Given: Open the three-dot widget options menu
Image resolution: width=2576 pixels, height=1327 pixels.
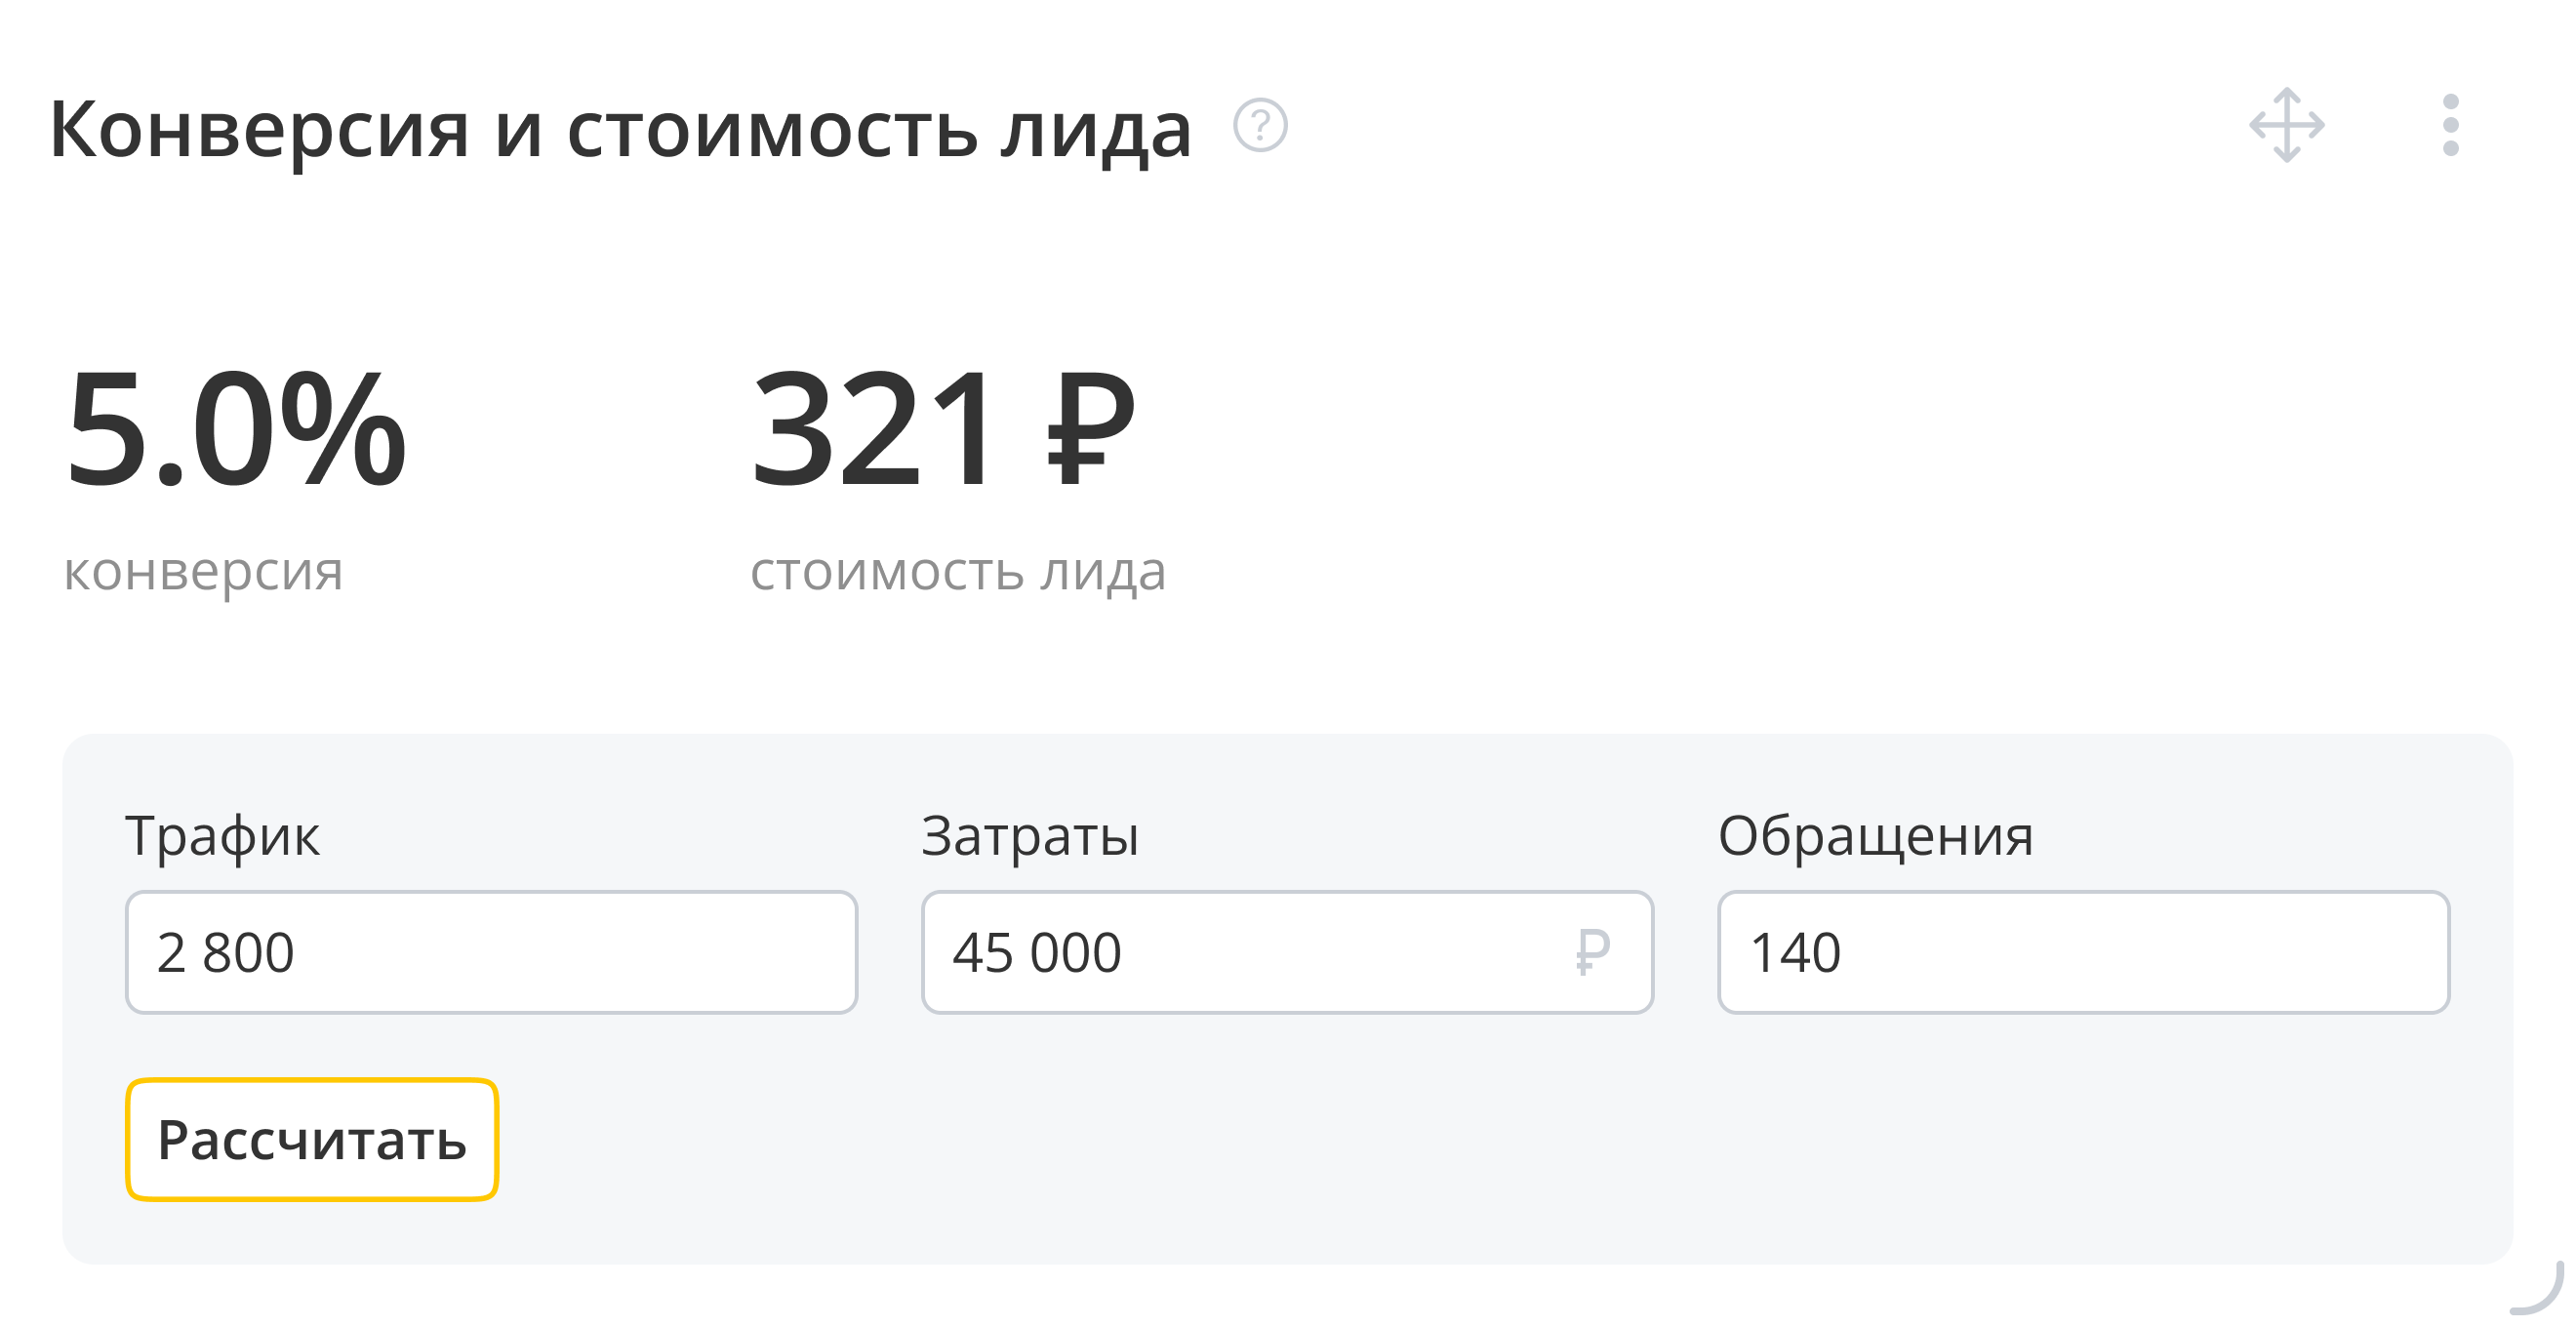Looking at the screenshot, I should [x=2450, y=126].
